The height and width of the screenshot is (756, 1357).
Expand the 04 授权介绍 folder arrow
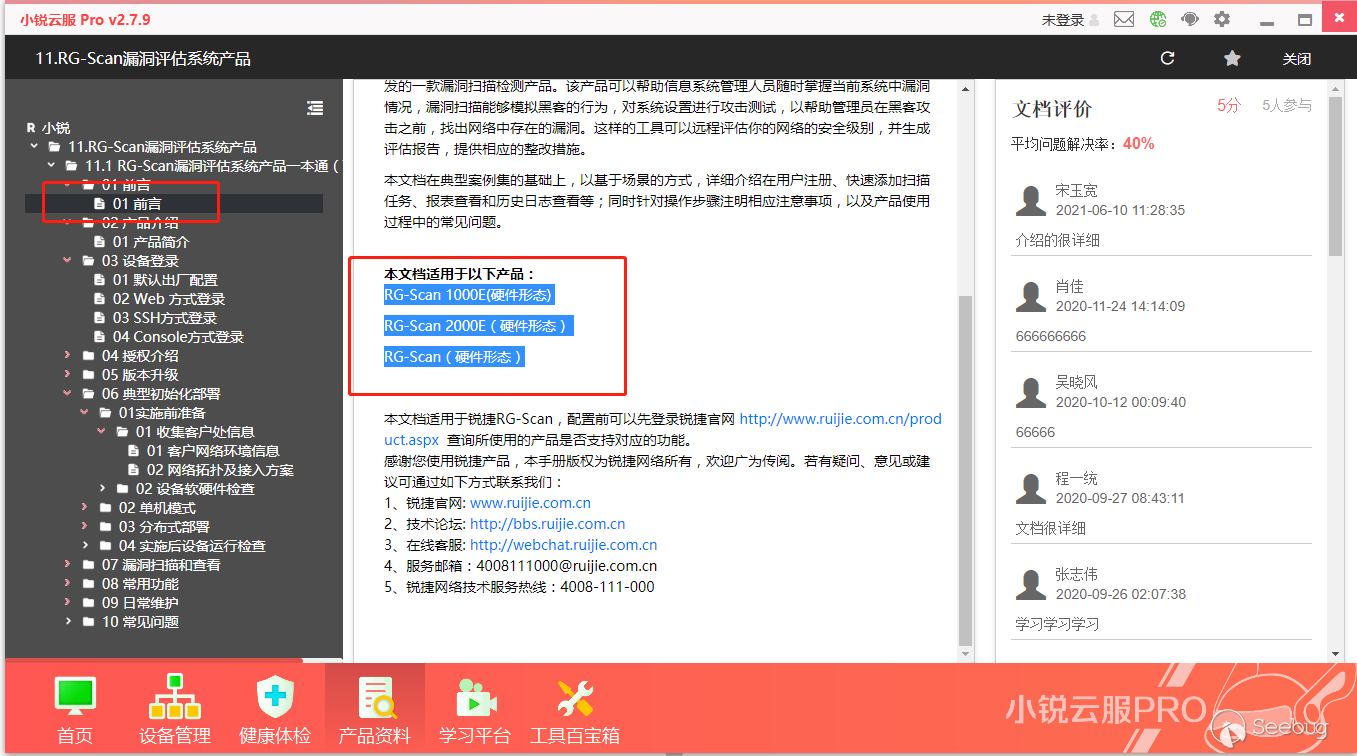68,356
